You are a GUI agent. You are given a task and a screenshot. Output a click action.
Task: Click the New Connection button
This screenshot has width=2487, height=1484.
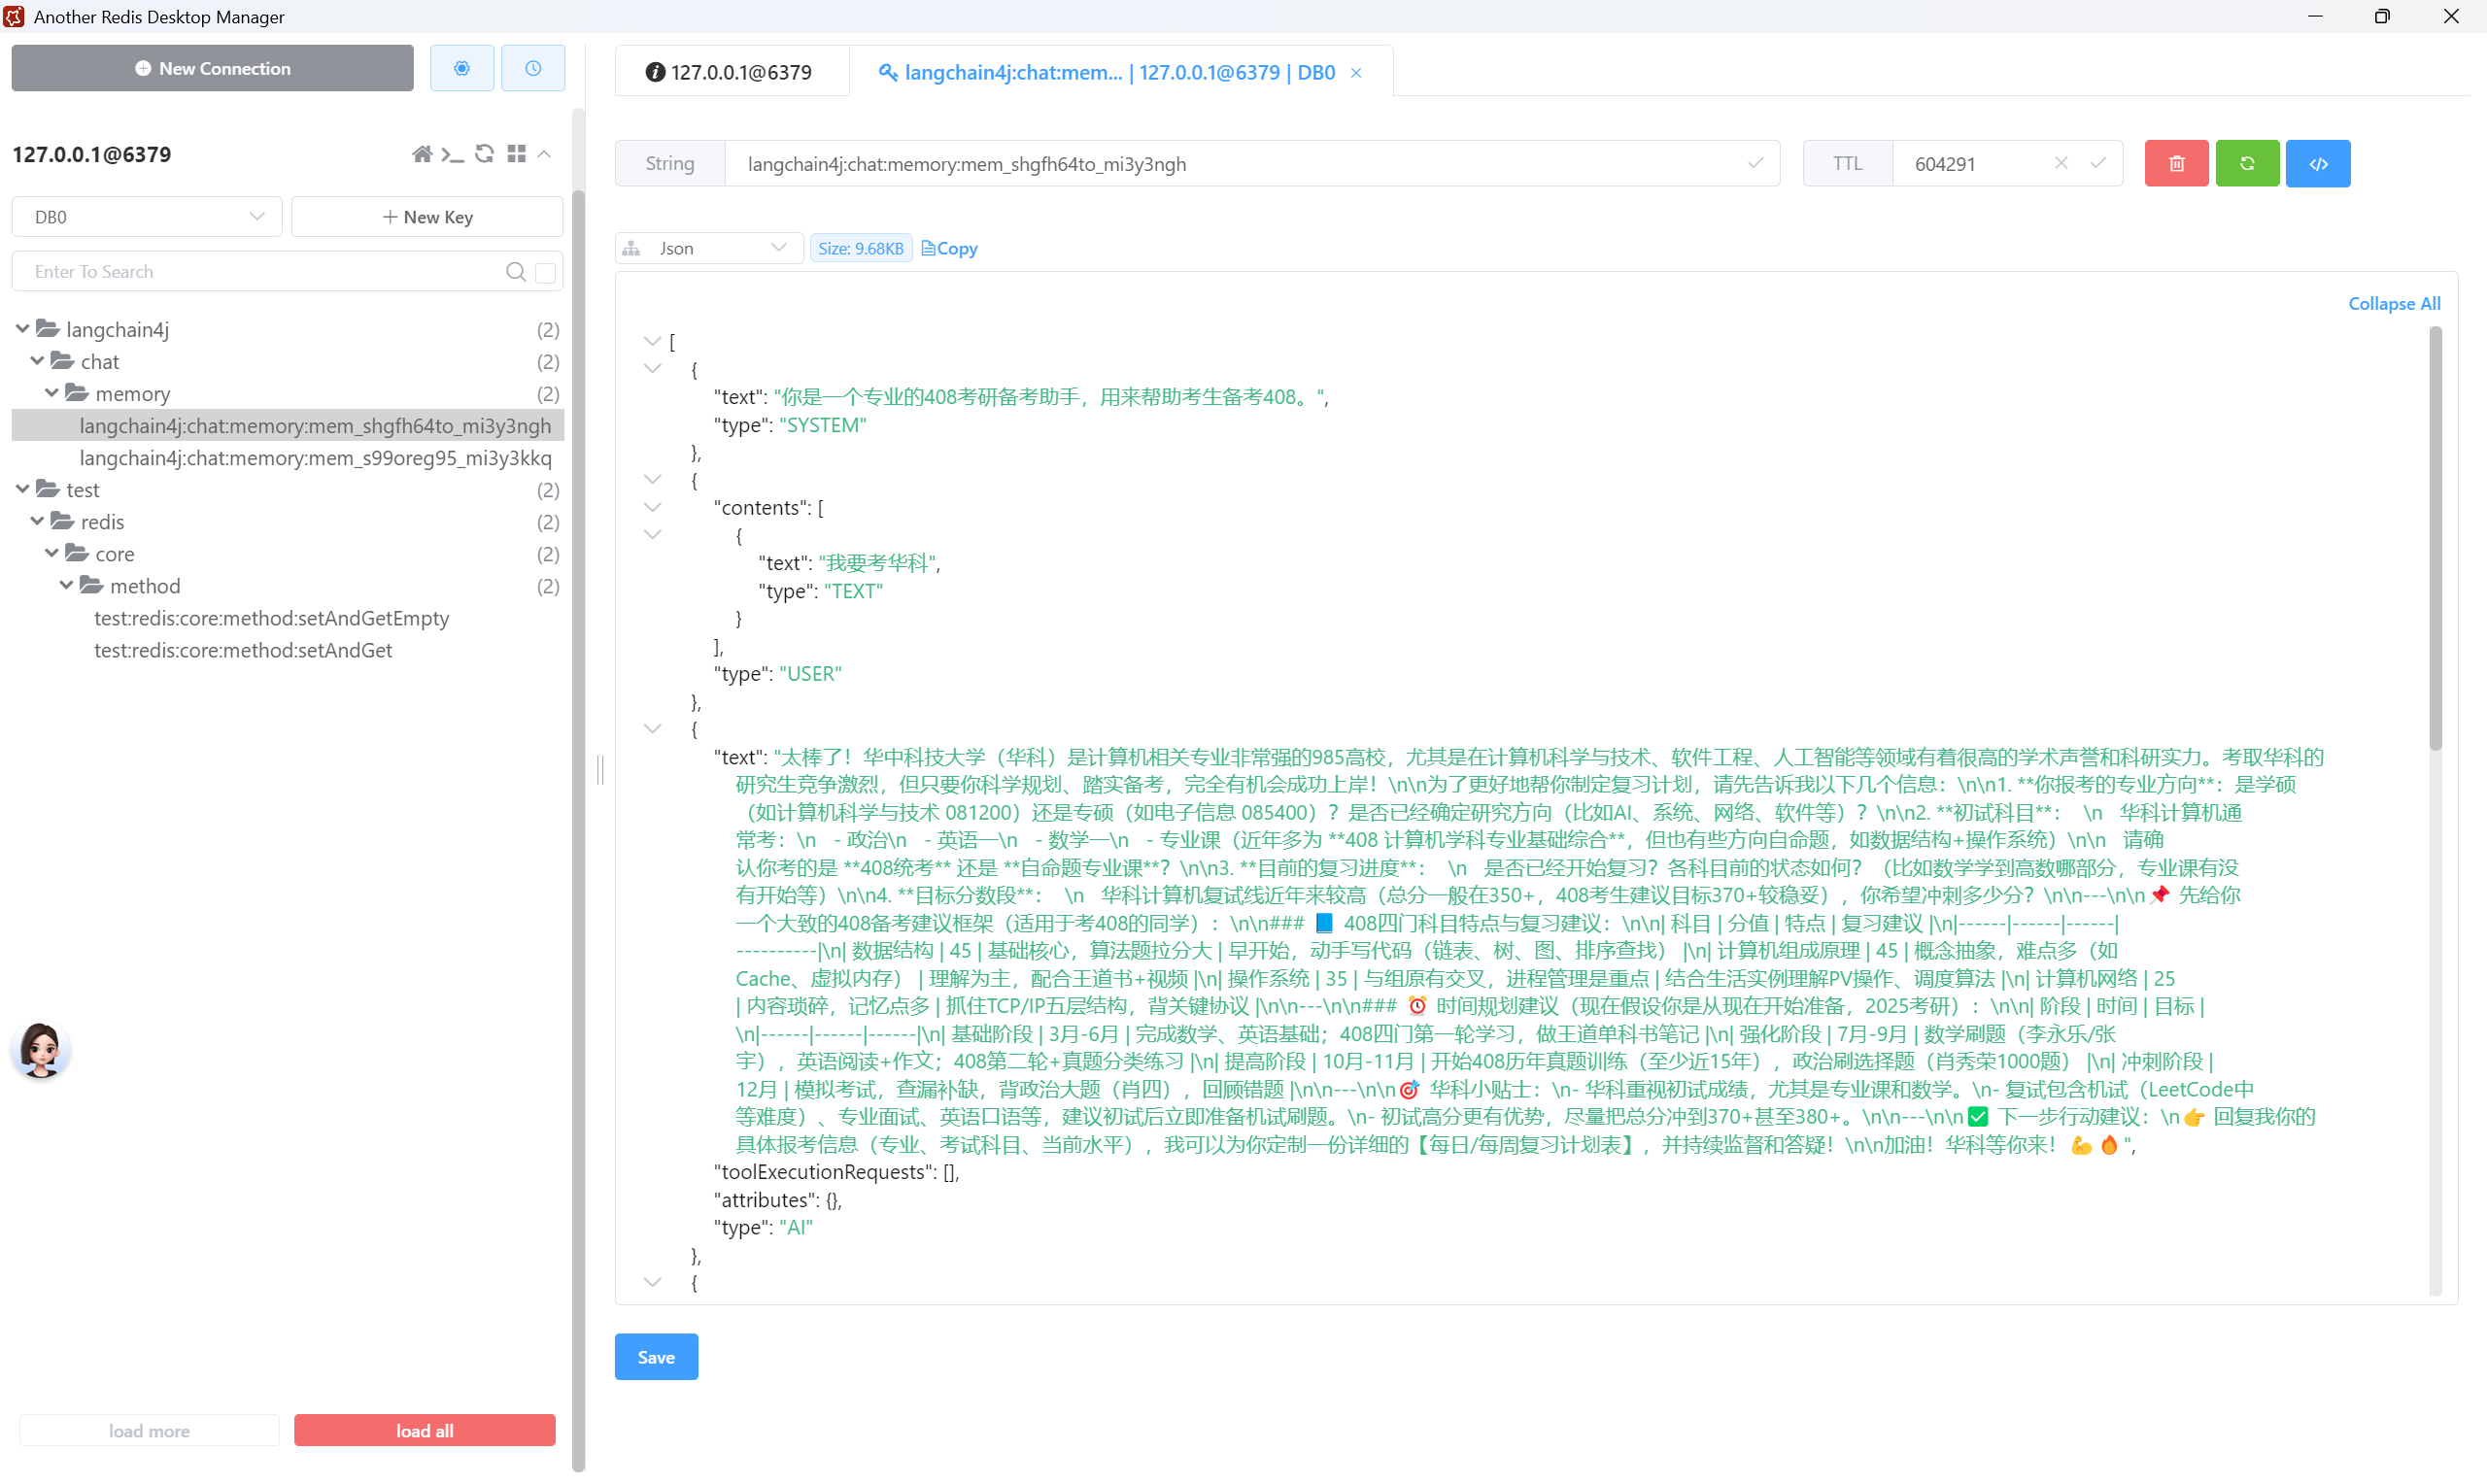(212, 68)
